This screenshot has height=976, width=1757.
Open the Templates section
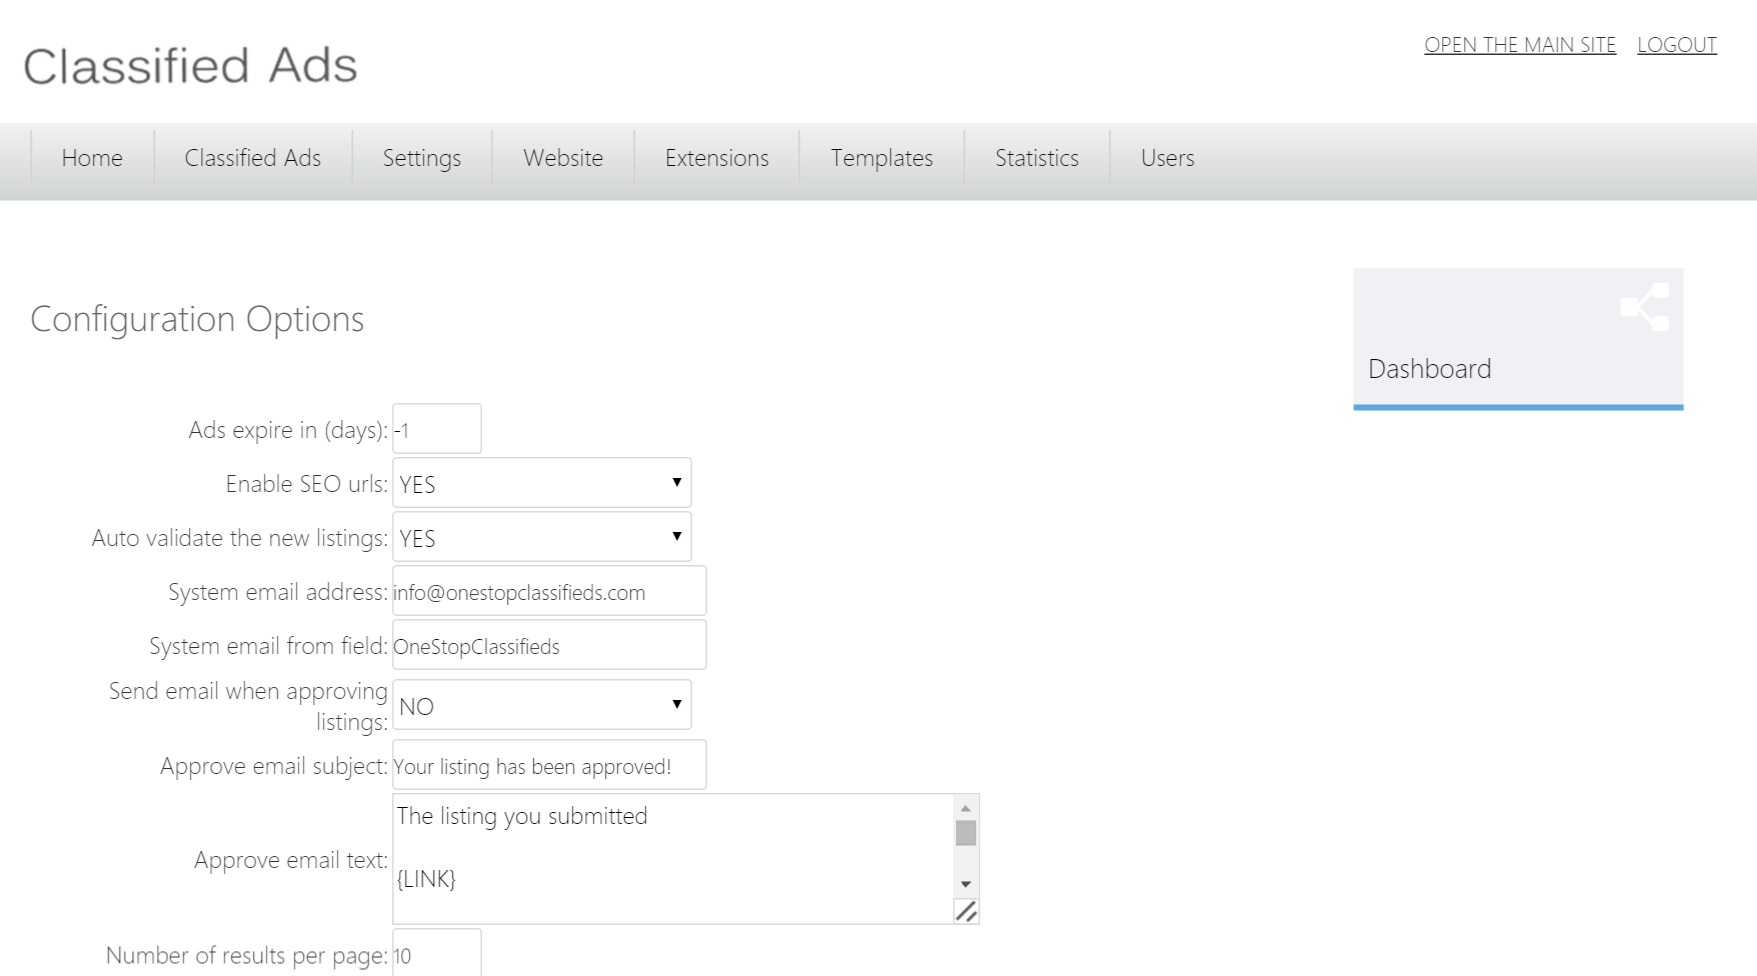click(x=880, y=158)
